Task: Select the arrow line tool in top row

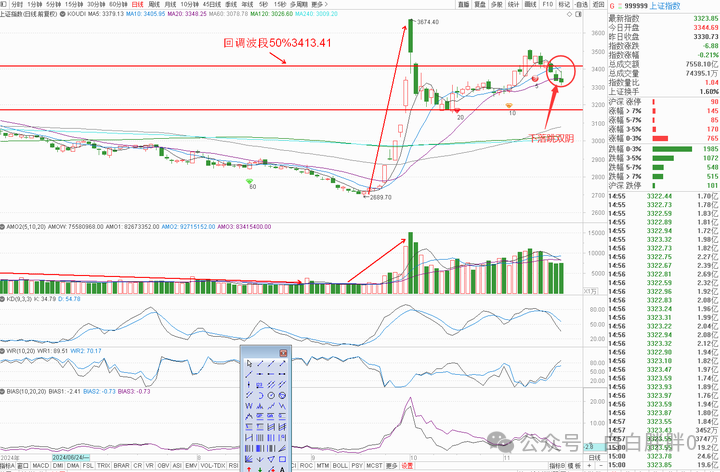Action: (x=282, y=364)
